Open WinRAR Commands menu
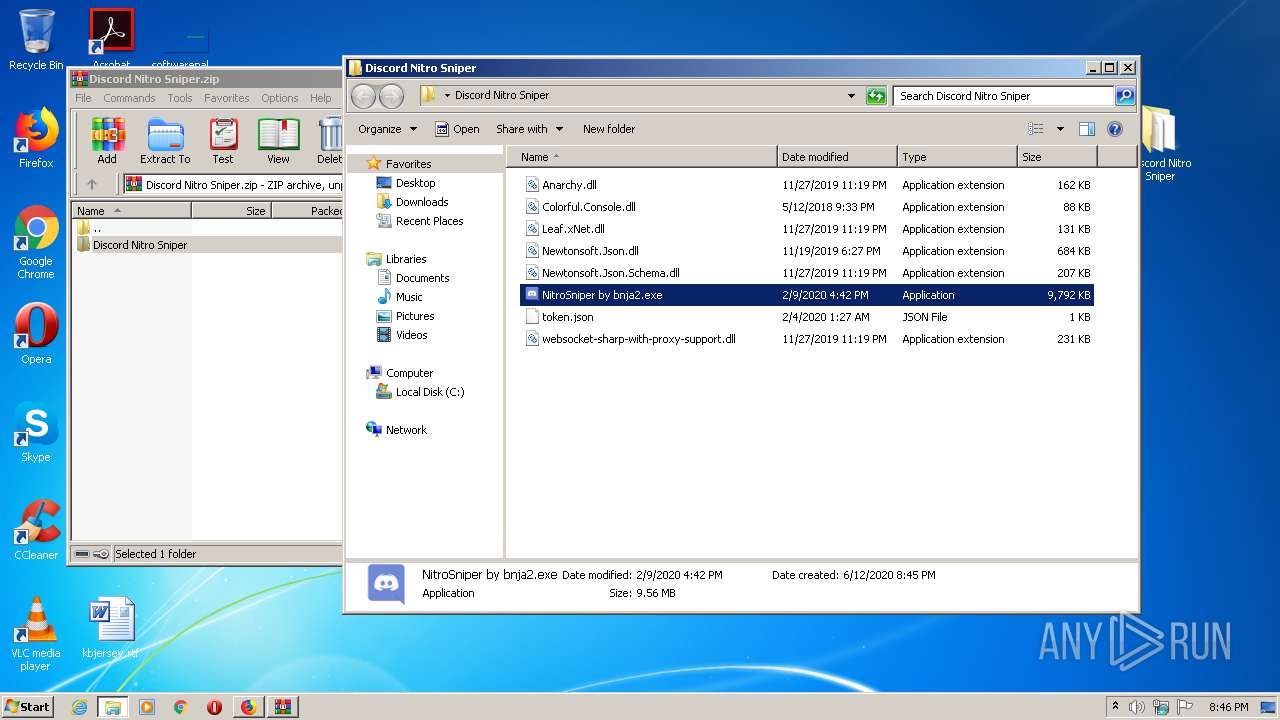Screen dimensions: 1280x720 [129, 98]
